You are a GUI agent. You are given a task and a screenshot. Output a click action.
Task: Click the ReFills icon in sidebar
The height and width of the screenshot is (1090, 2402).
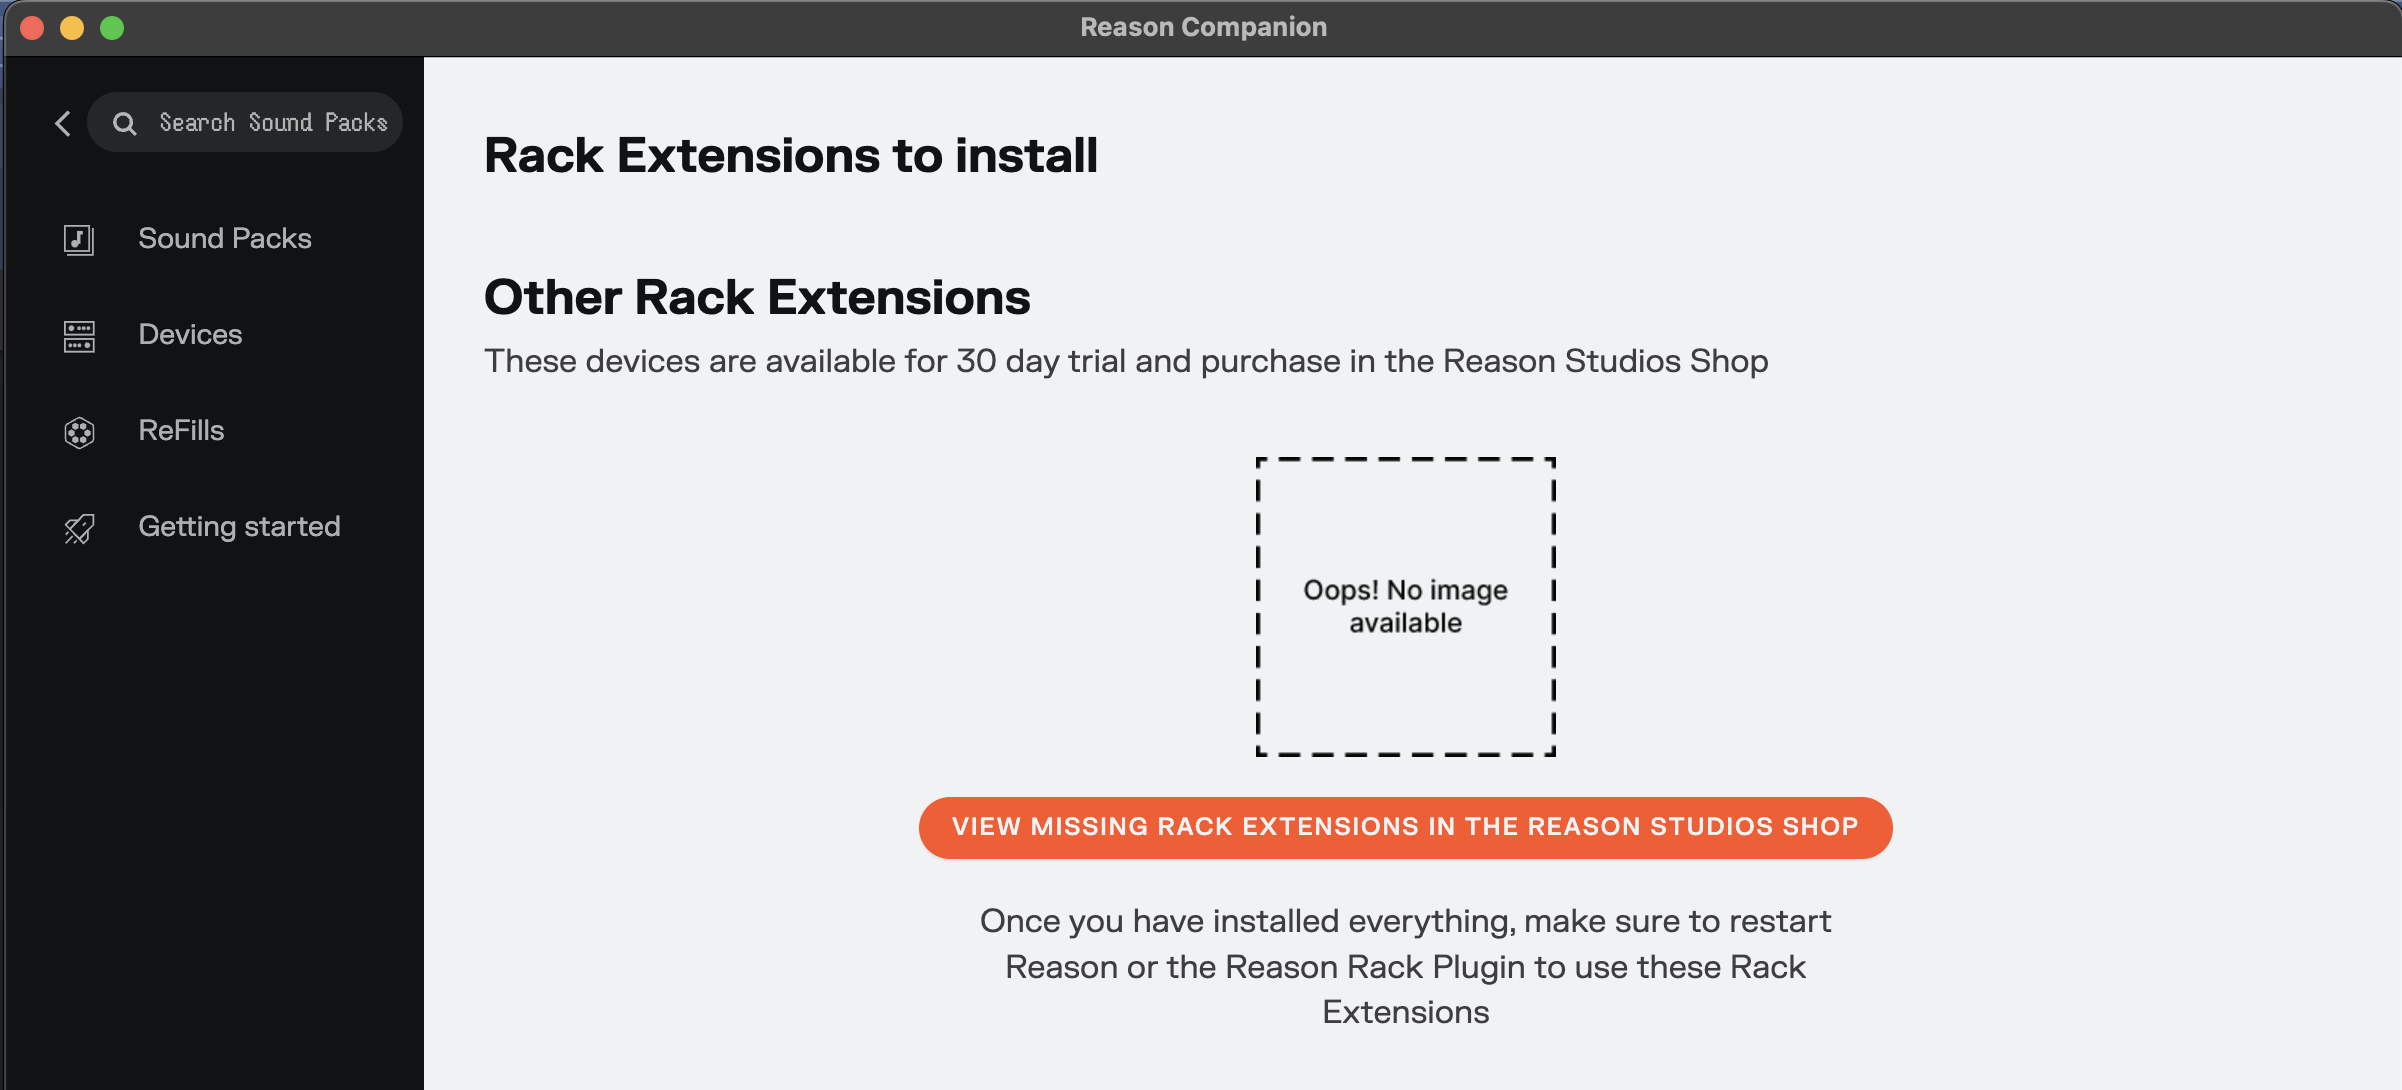[x=79, y=432]
